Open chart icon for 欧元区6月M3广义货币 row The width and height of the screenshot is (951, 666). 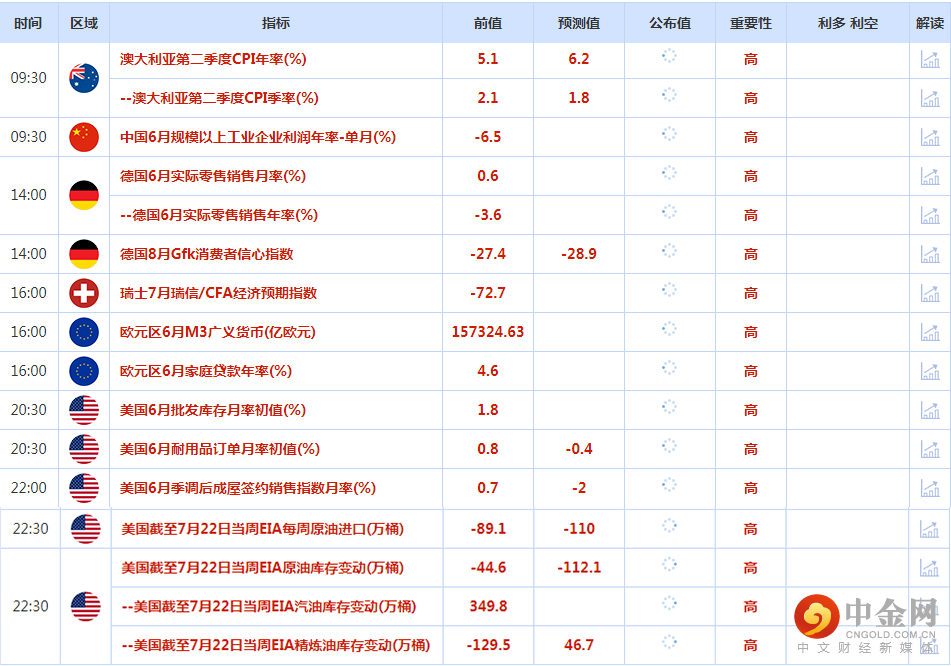[x=930, y=332]
